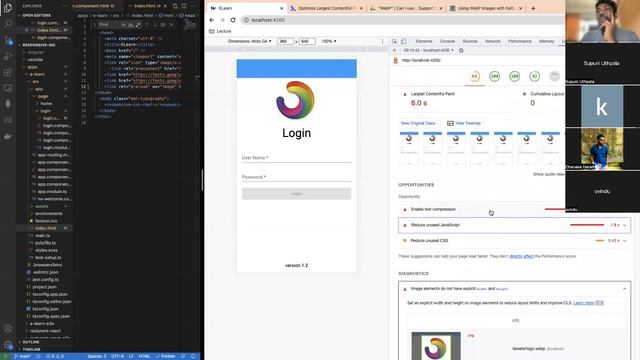Toggle regex option in find widget
The width and height of the screenshot is (640, 360).
(138, 25)
